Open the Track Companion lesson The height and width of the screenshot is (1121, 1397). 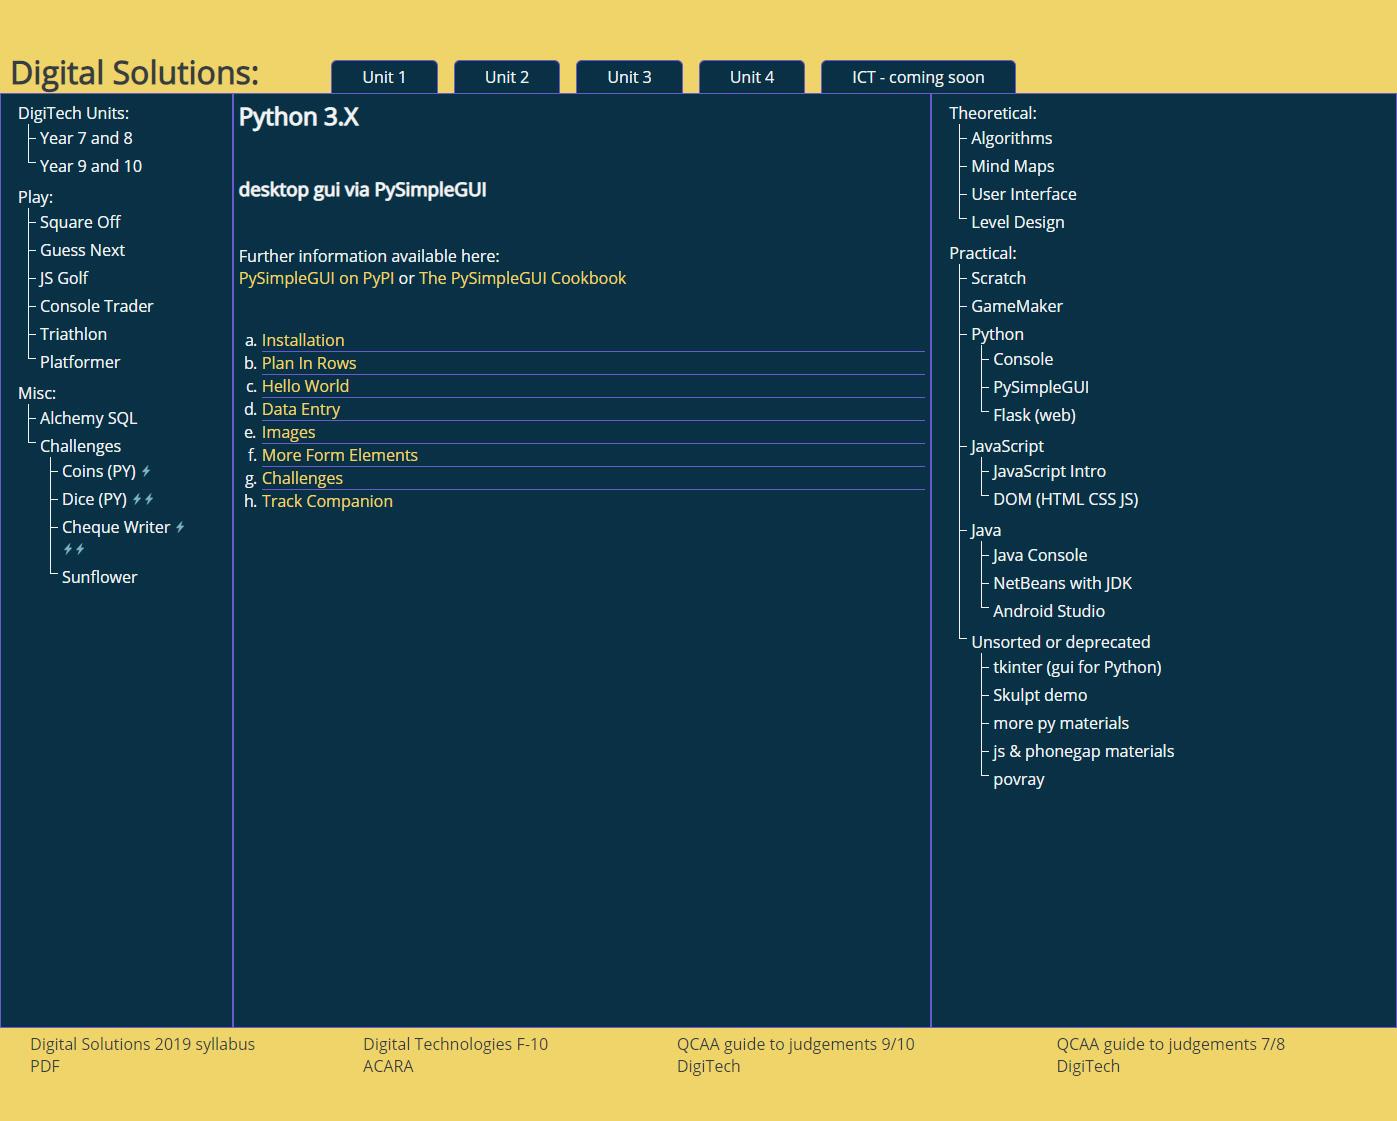(x=327, y=501)
